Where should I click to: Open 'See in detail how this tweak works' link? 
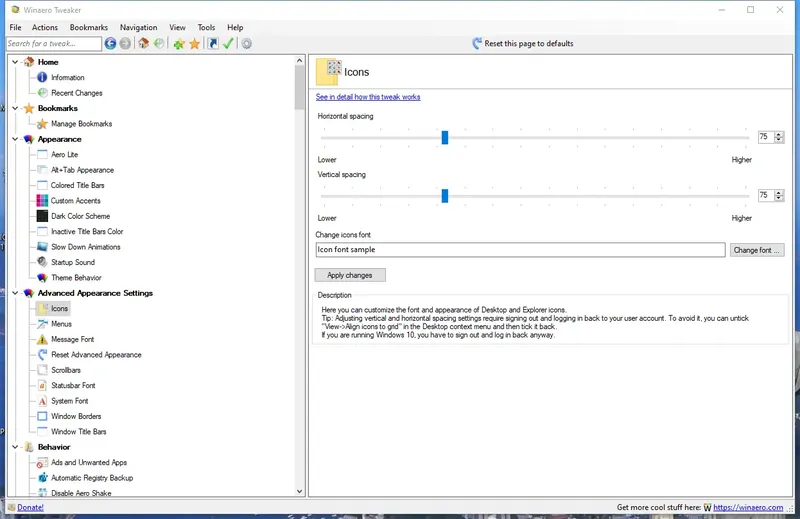(x=368, y=97)
